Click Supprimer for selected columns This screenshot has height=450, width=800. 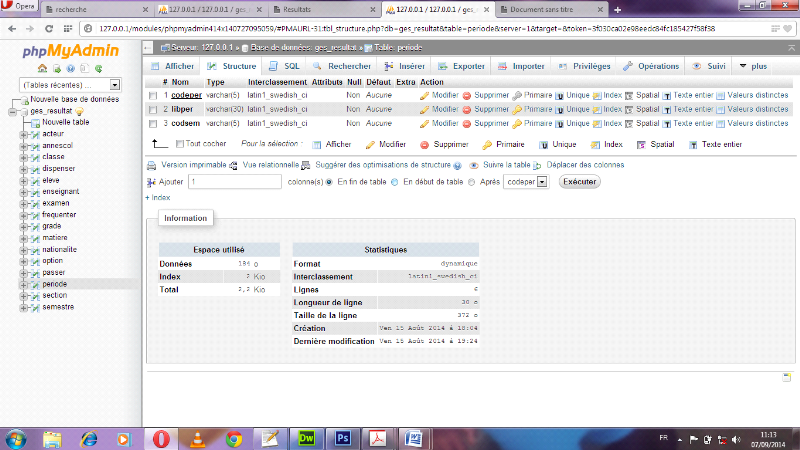pyautogui.click(x=444, y=145)
